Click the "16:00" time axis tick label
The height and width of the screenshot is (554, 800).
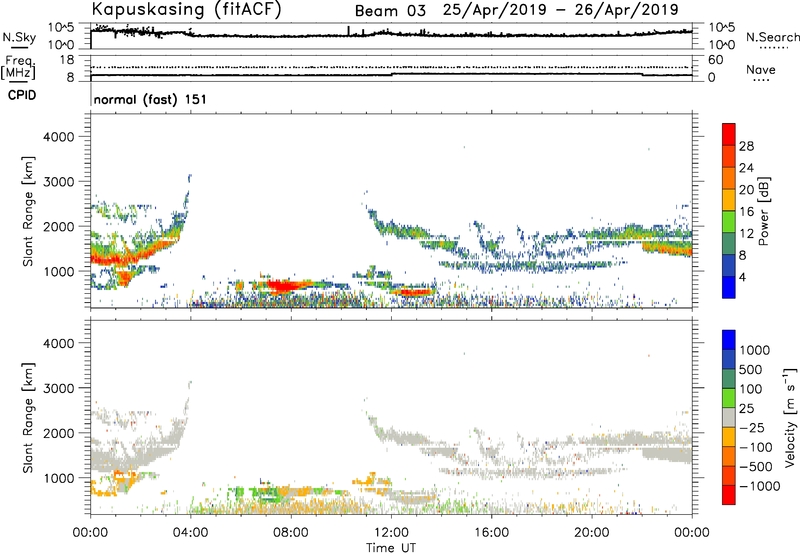click(x=491, y=533)
